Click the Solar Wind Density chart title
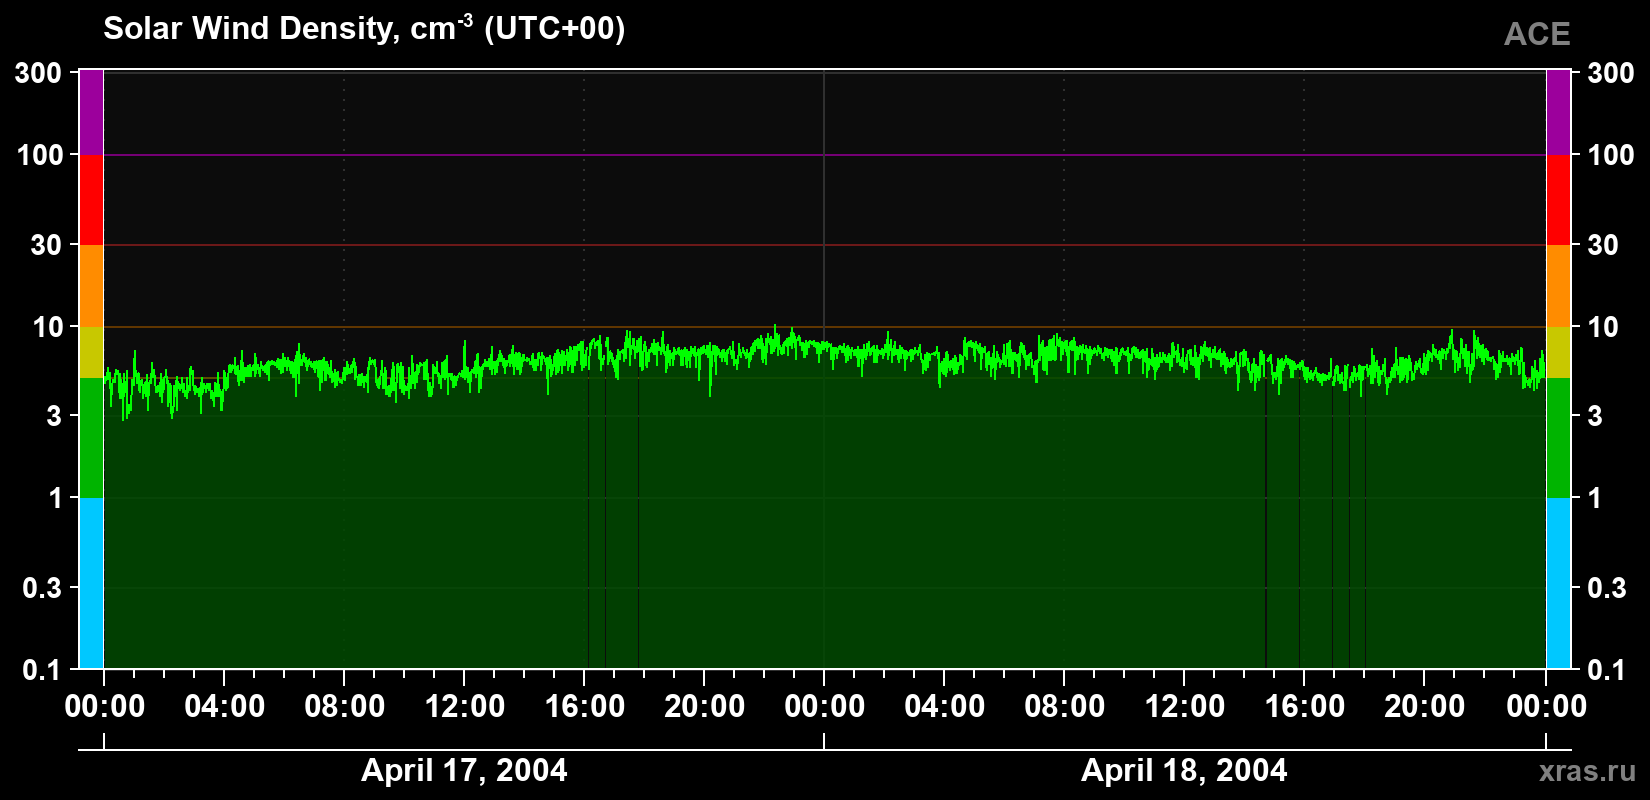Image resolution: width=1650 pixels, height=800 pixels. (364, 28)
